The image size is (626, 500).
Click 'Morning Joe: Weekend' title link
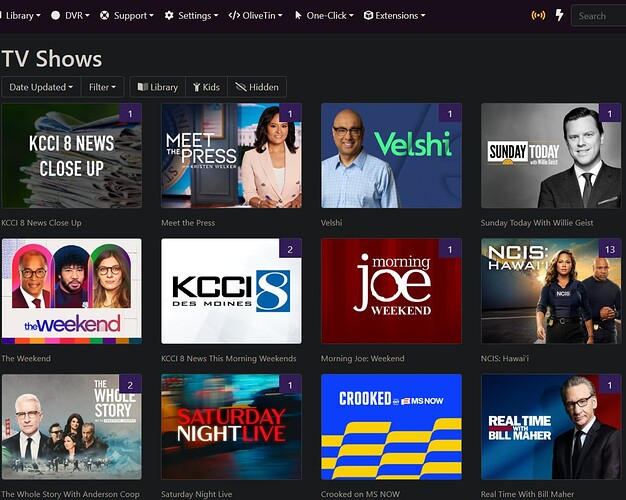click(x=363, y=358)
